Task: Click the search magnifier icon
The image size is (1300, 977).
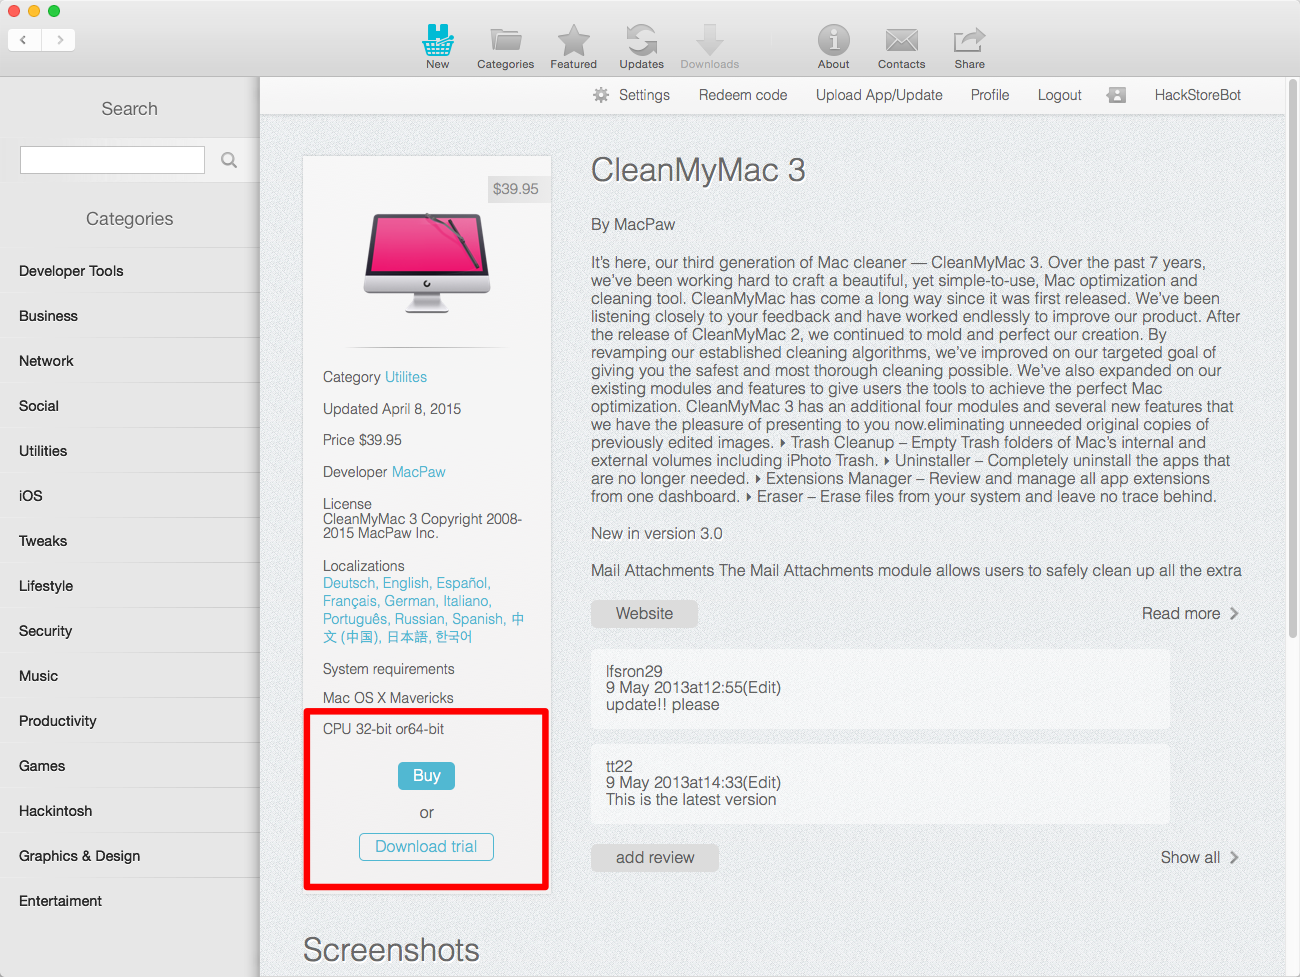Action: [x=229, y=160]
